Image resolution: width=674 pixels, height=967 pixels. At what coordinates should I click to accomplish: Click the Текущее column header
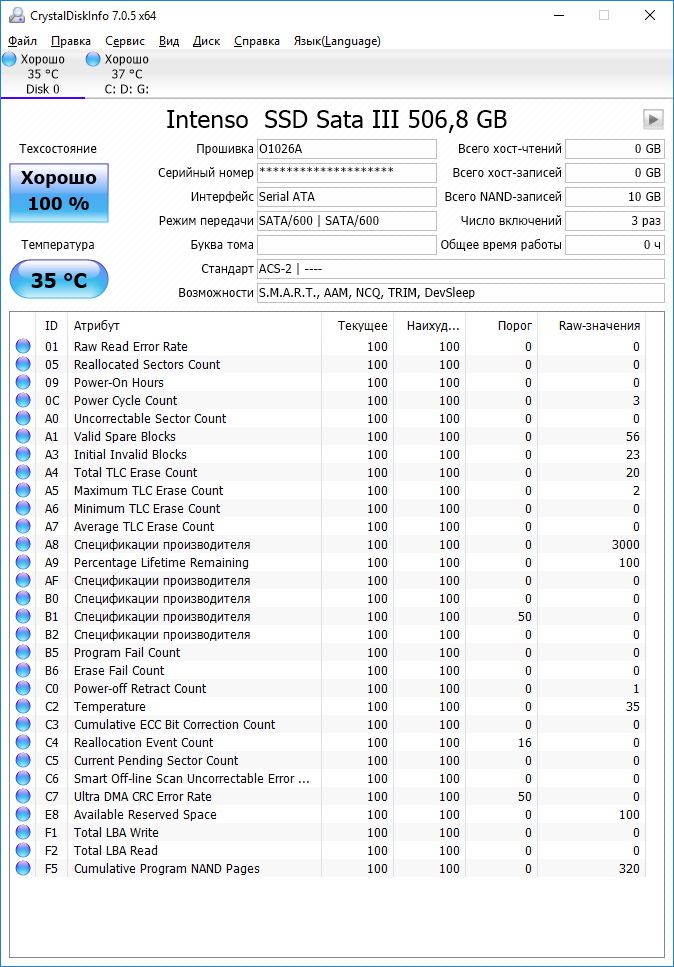coord(358,326)
